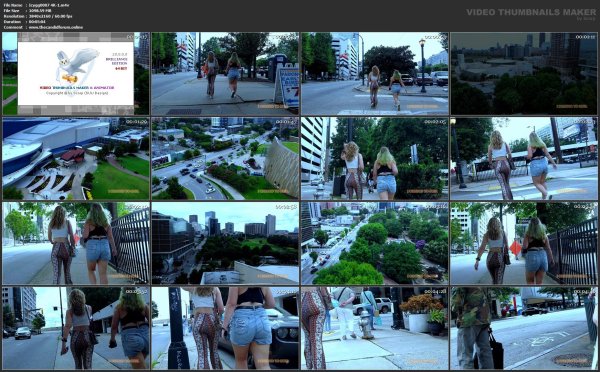Select skyline-over-trees thumbnail with blue sky
The width and height of the screenshot is (600, 372).
click(x=225, y=243)
